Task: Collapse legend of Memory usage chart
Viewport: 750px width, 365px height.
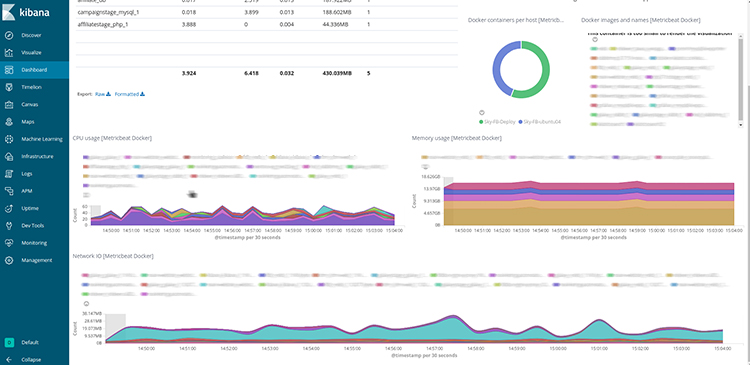Action: click(x=424, y=166)
